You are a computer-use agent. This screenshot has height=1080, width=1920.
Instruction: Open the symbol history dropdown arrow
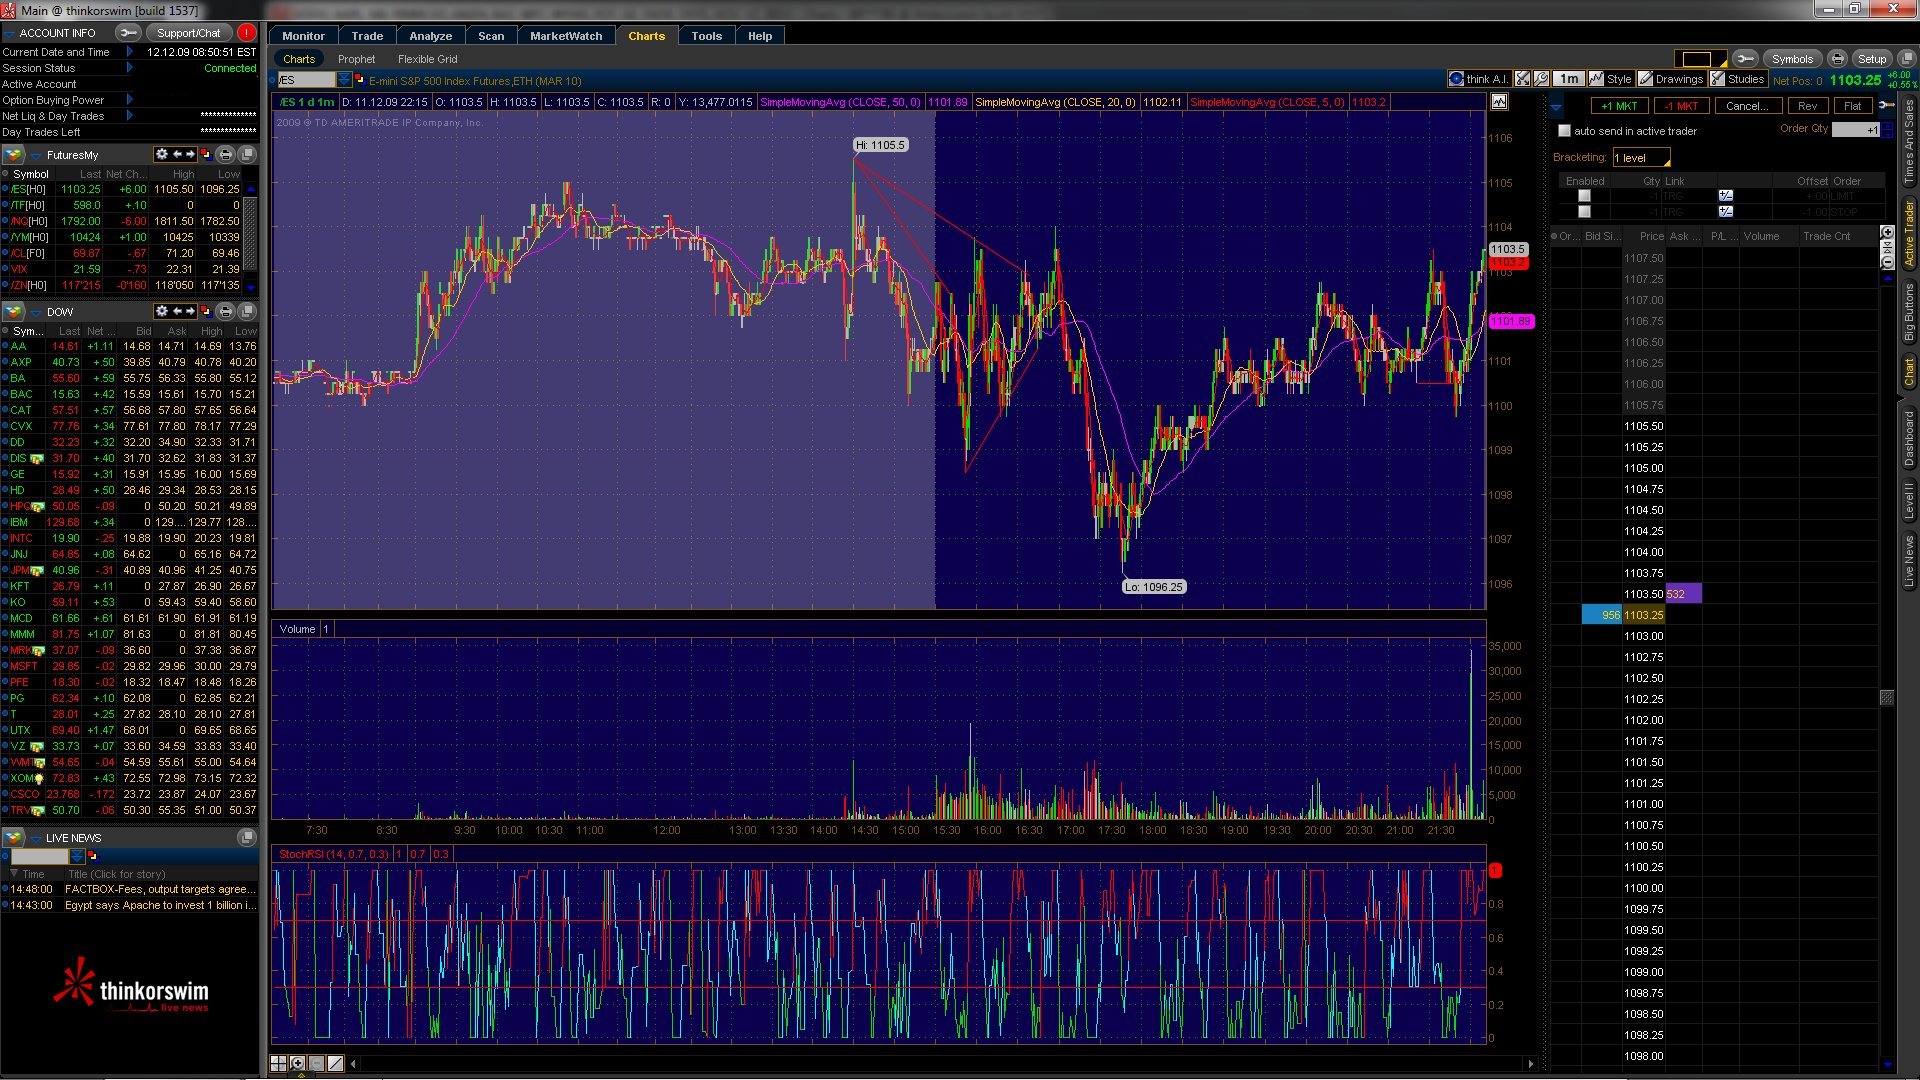pos(344,80)
